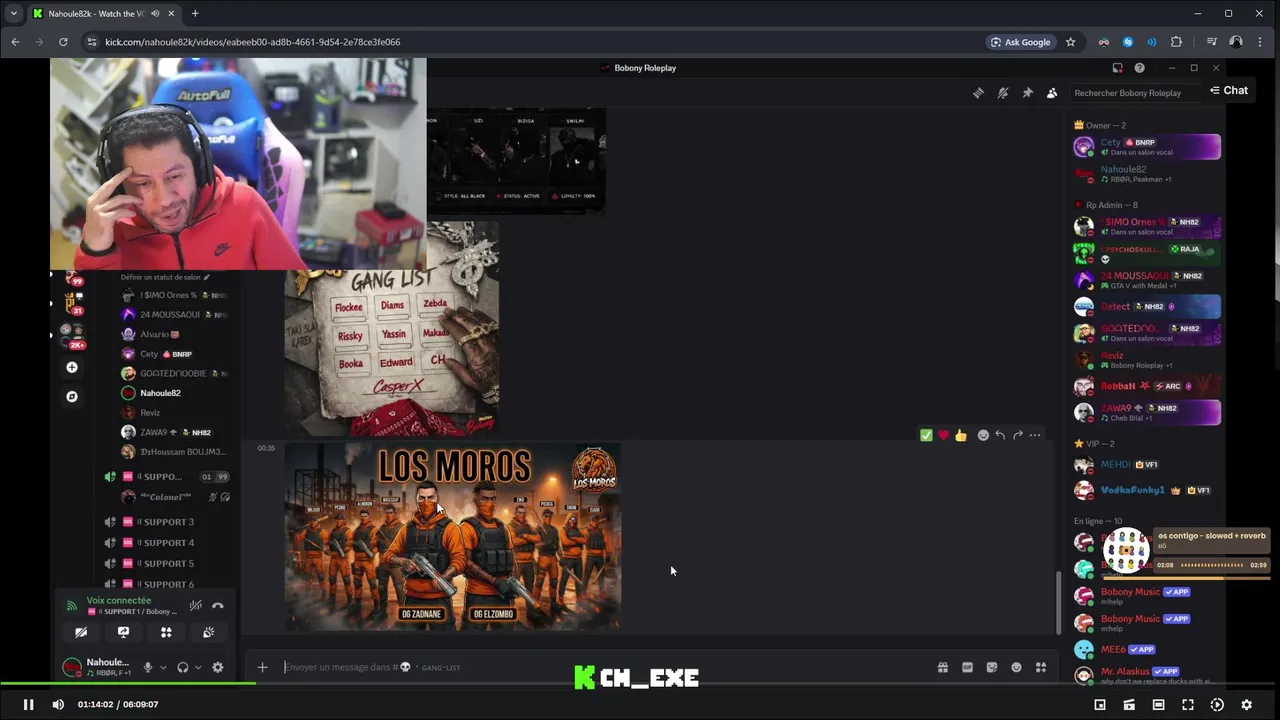Screen dimensions: 1280x720
Task: Create a clip from Kick player controls
Action: tap(1129, 704)
